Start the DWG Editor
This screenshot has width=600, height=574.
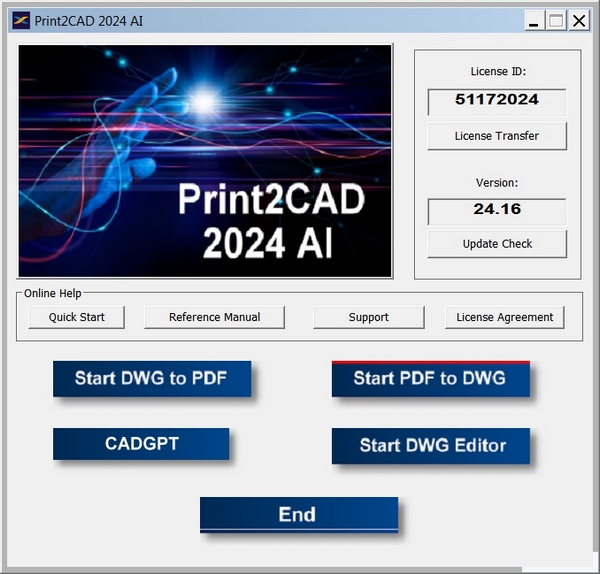tap(430, 446)
